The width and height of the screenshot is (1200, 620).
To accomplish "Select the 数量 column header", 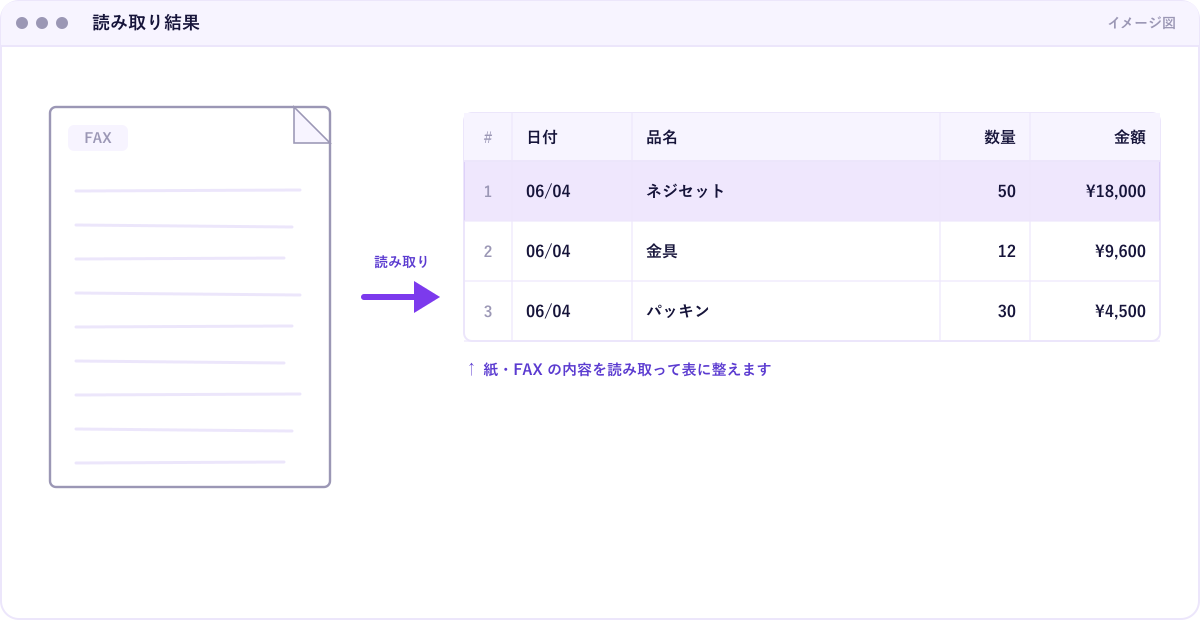I will click(x=985, y=137).
